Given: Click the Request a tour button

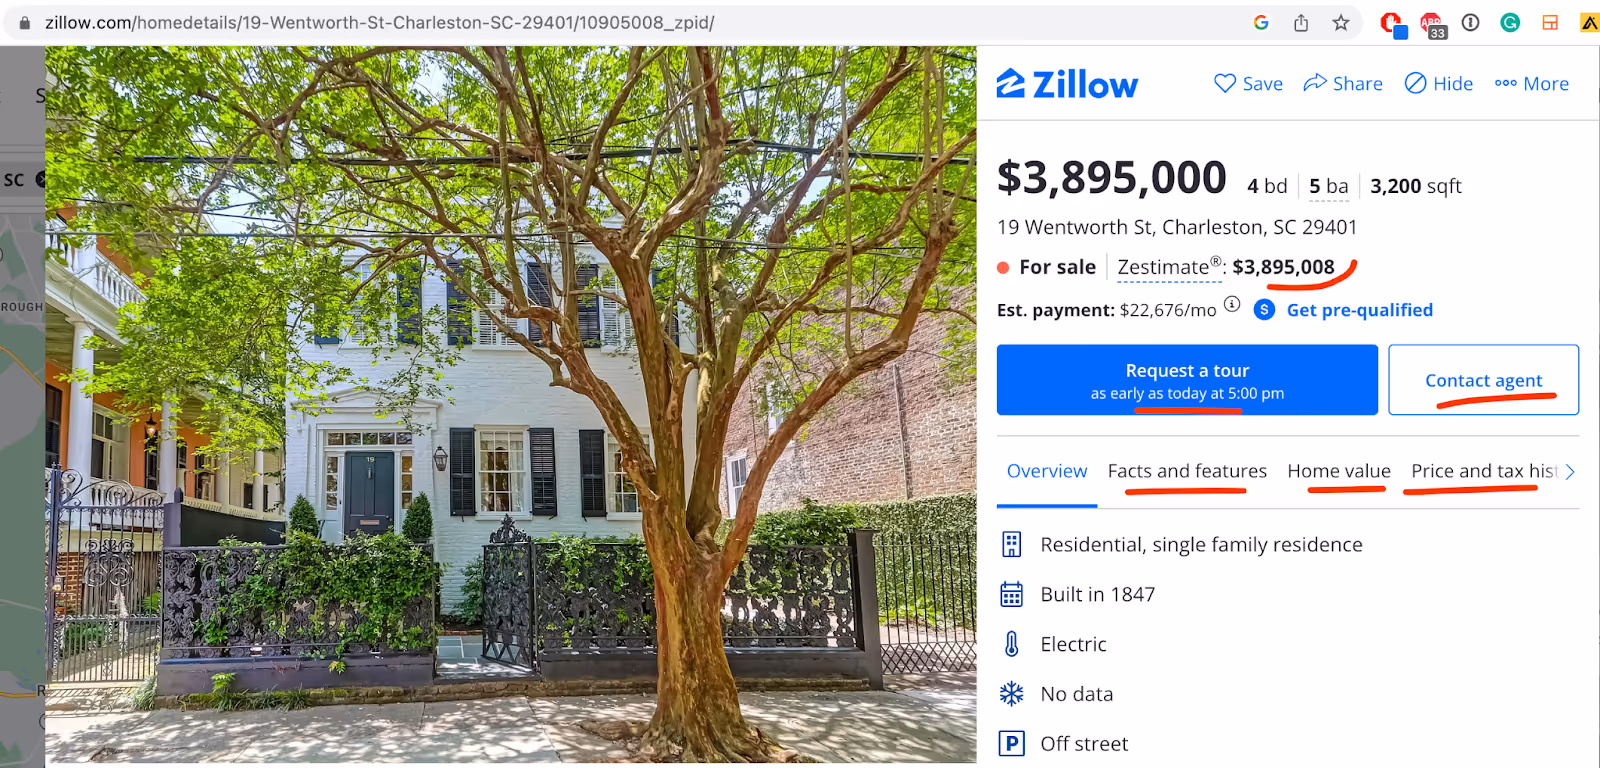Looking at the screenshot, I should pos(1187,380).
